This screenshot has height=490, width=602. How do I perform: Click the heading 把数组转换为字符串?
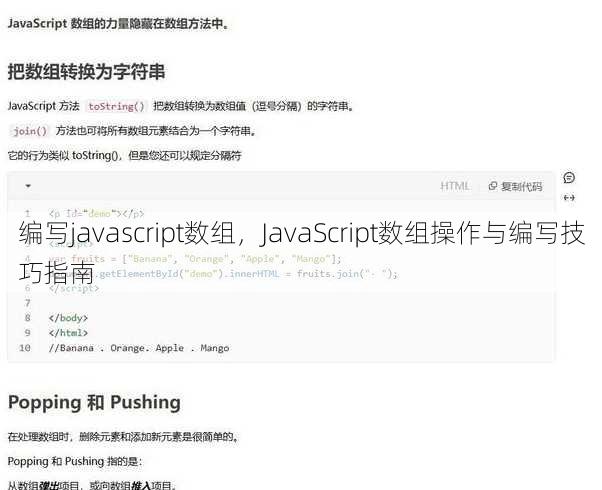click(x=86, y=71)
